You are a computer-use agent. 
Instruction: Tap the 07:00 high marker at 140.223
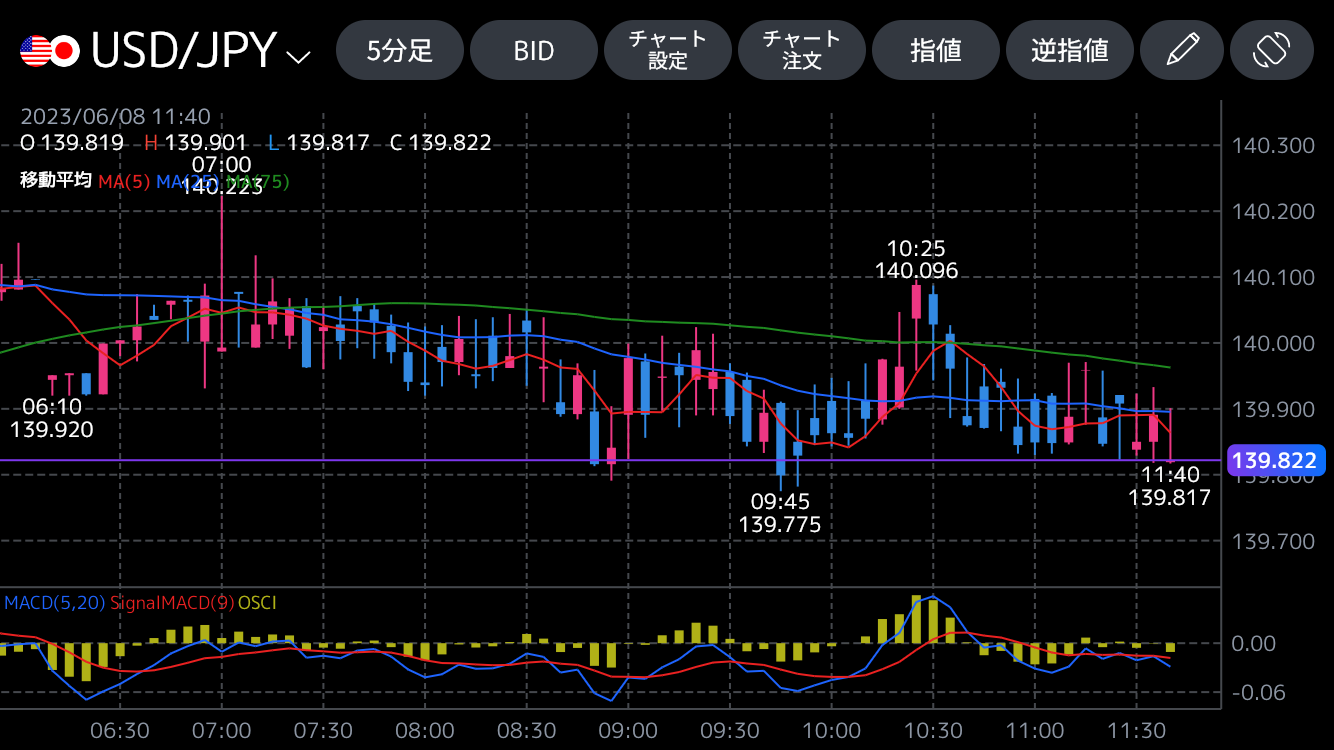[x=222, y=175]
